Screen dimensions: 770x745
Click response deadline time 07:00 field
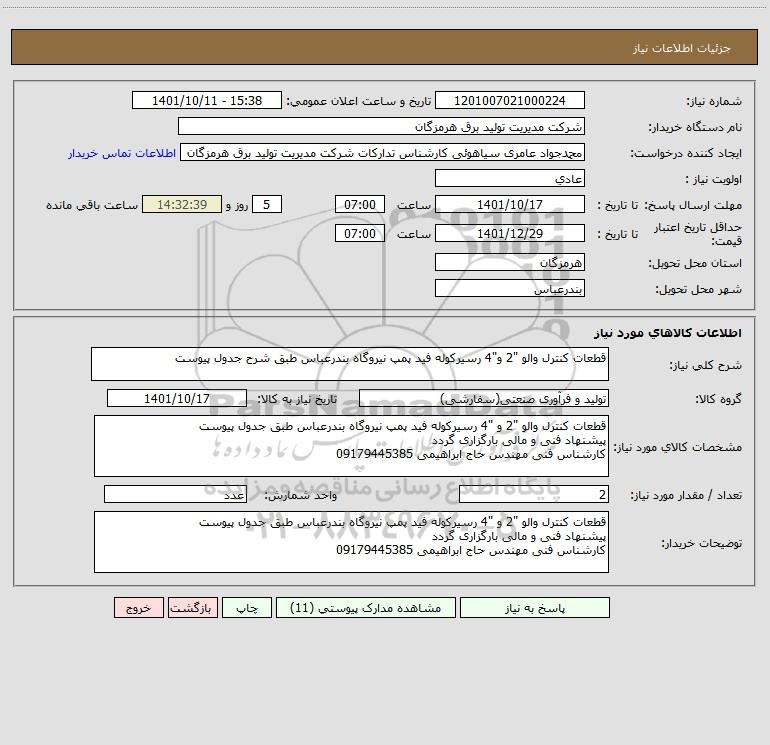(x=359, y=204)
